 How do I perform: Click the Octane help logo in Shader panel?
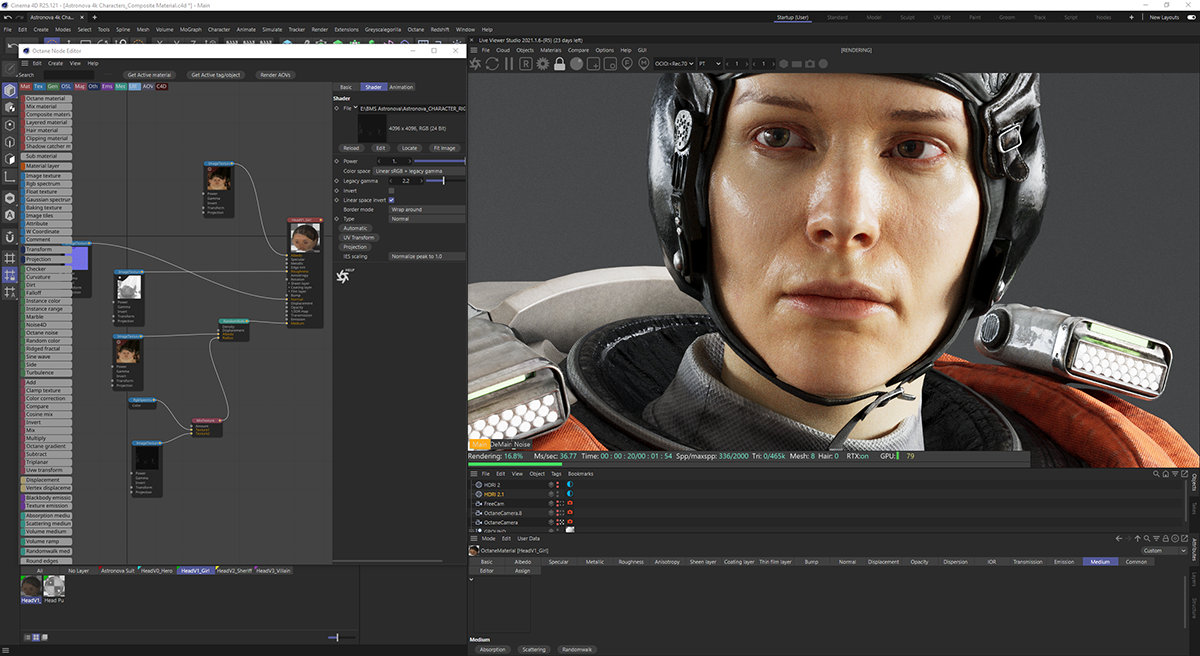[342, 277]
